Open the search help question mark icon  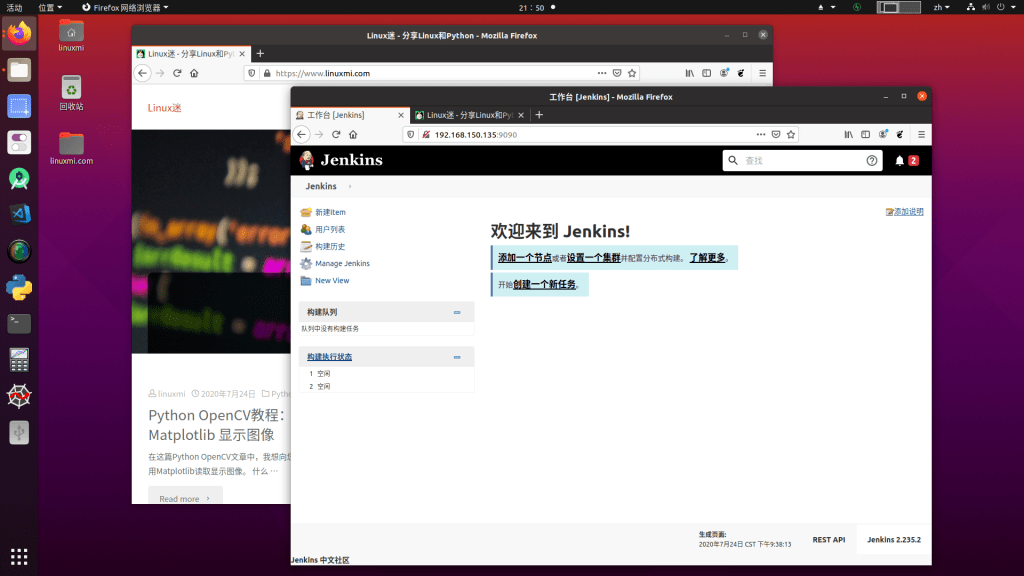point(872,161)
